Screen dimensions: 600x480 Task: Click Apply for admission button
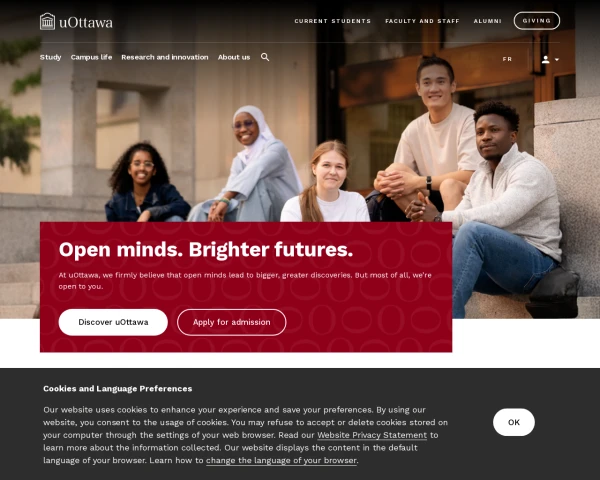[x=232, y=322]
